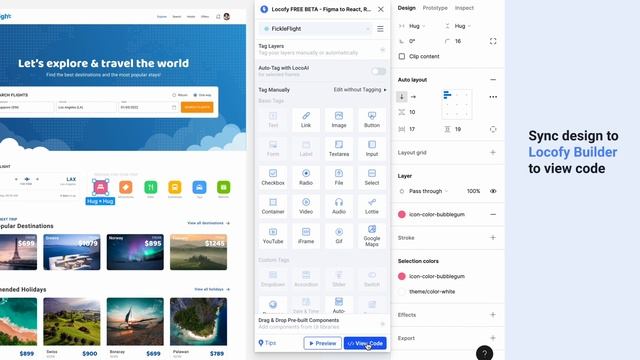Image resolution: width=640 pixels, height=360 pixels.
Task: Remove auto layout with minus button
Action: click(x=493, y=80)
